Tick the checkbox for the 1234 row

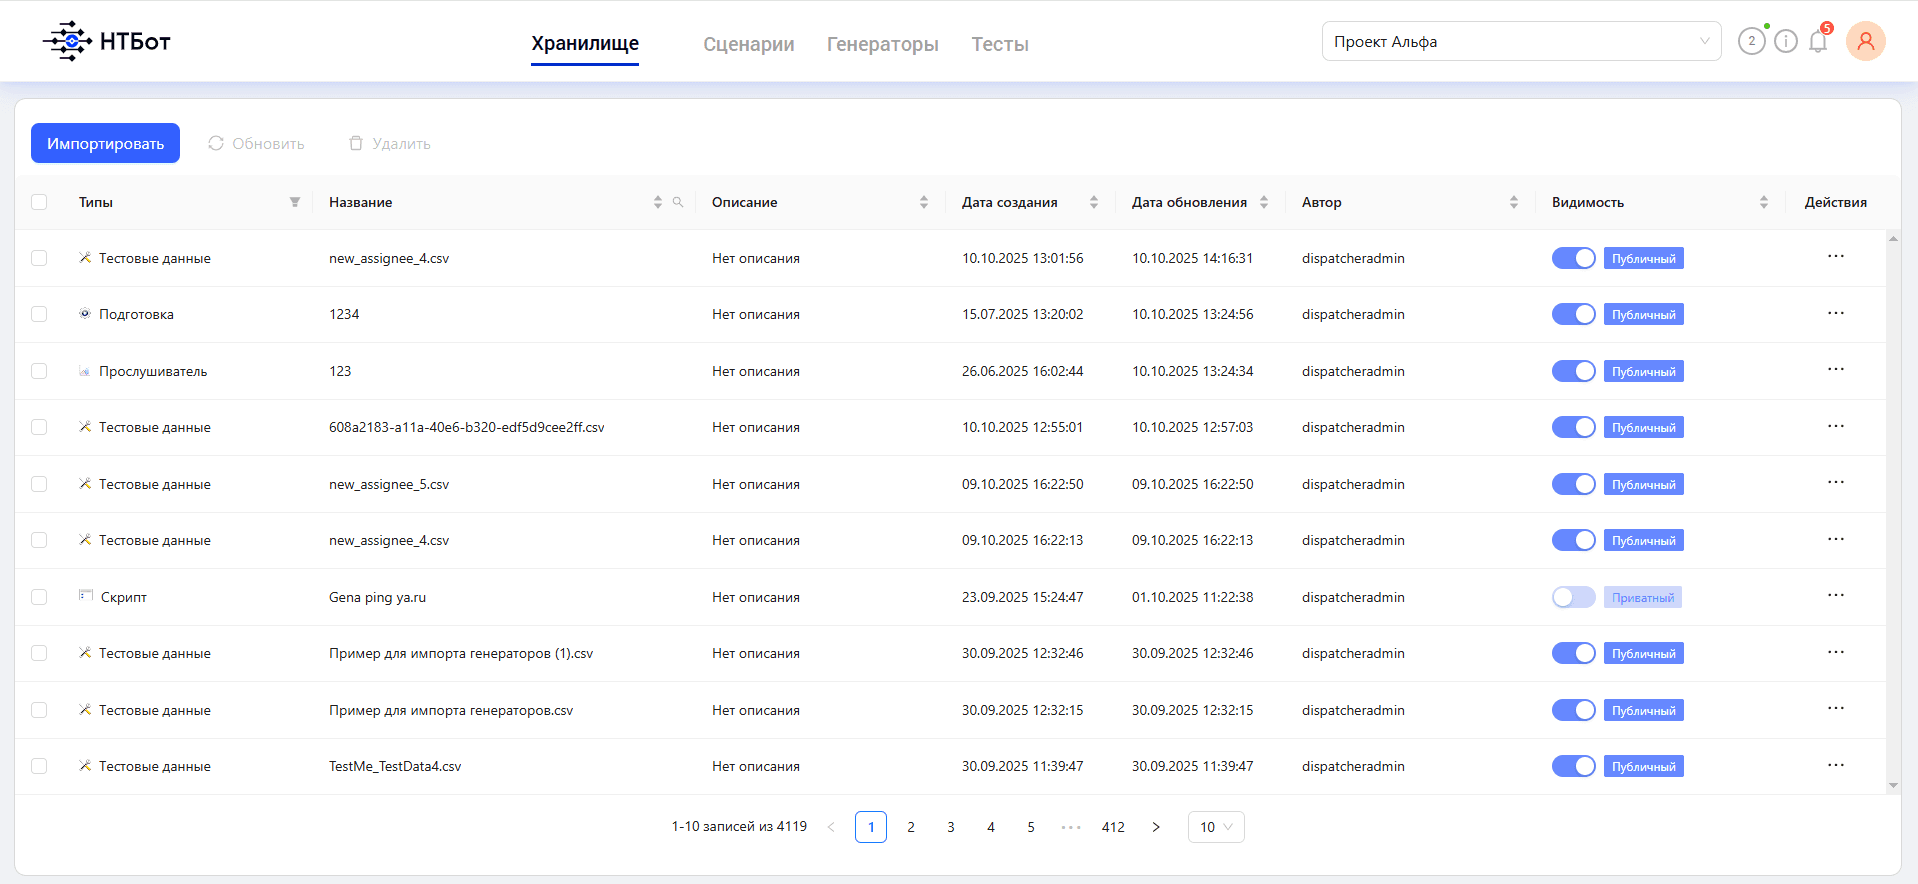(39, 314)
